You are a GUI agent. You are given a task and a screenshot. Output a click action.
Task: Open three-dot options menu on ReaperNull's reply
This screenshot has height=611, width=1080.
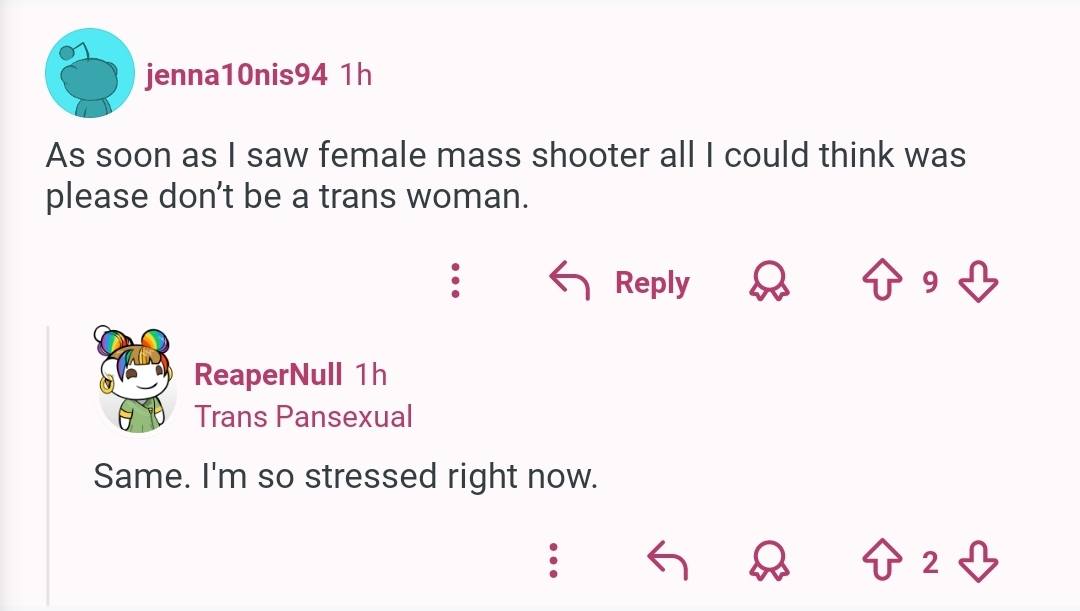552,561
